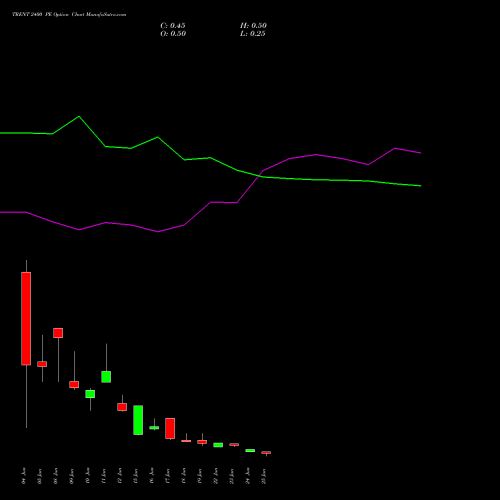Click the small red candlestick for date 05
500x500 pixels.
click(42, 364)
